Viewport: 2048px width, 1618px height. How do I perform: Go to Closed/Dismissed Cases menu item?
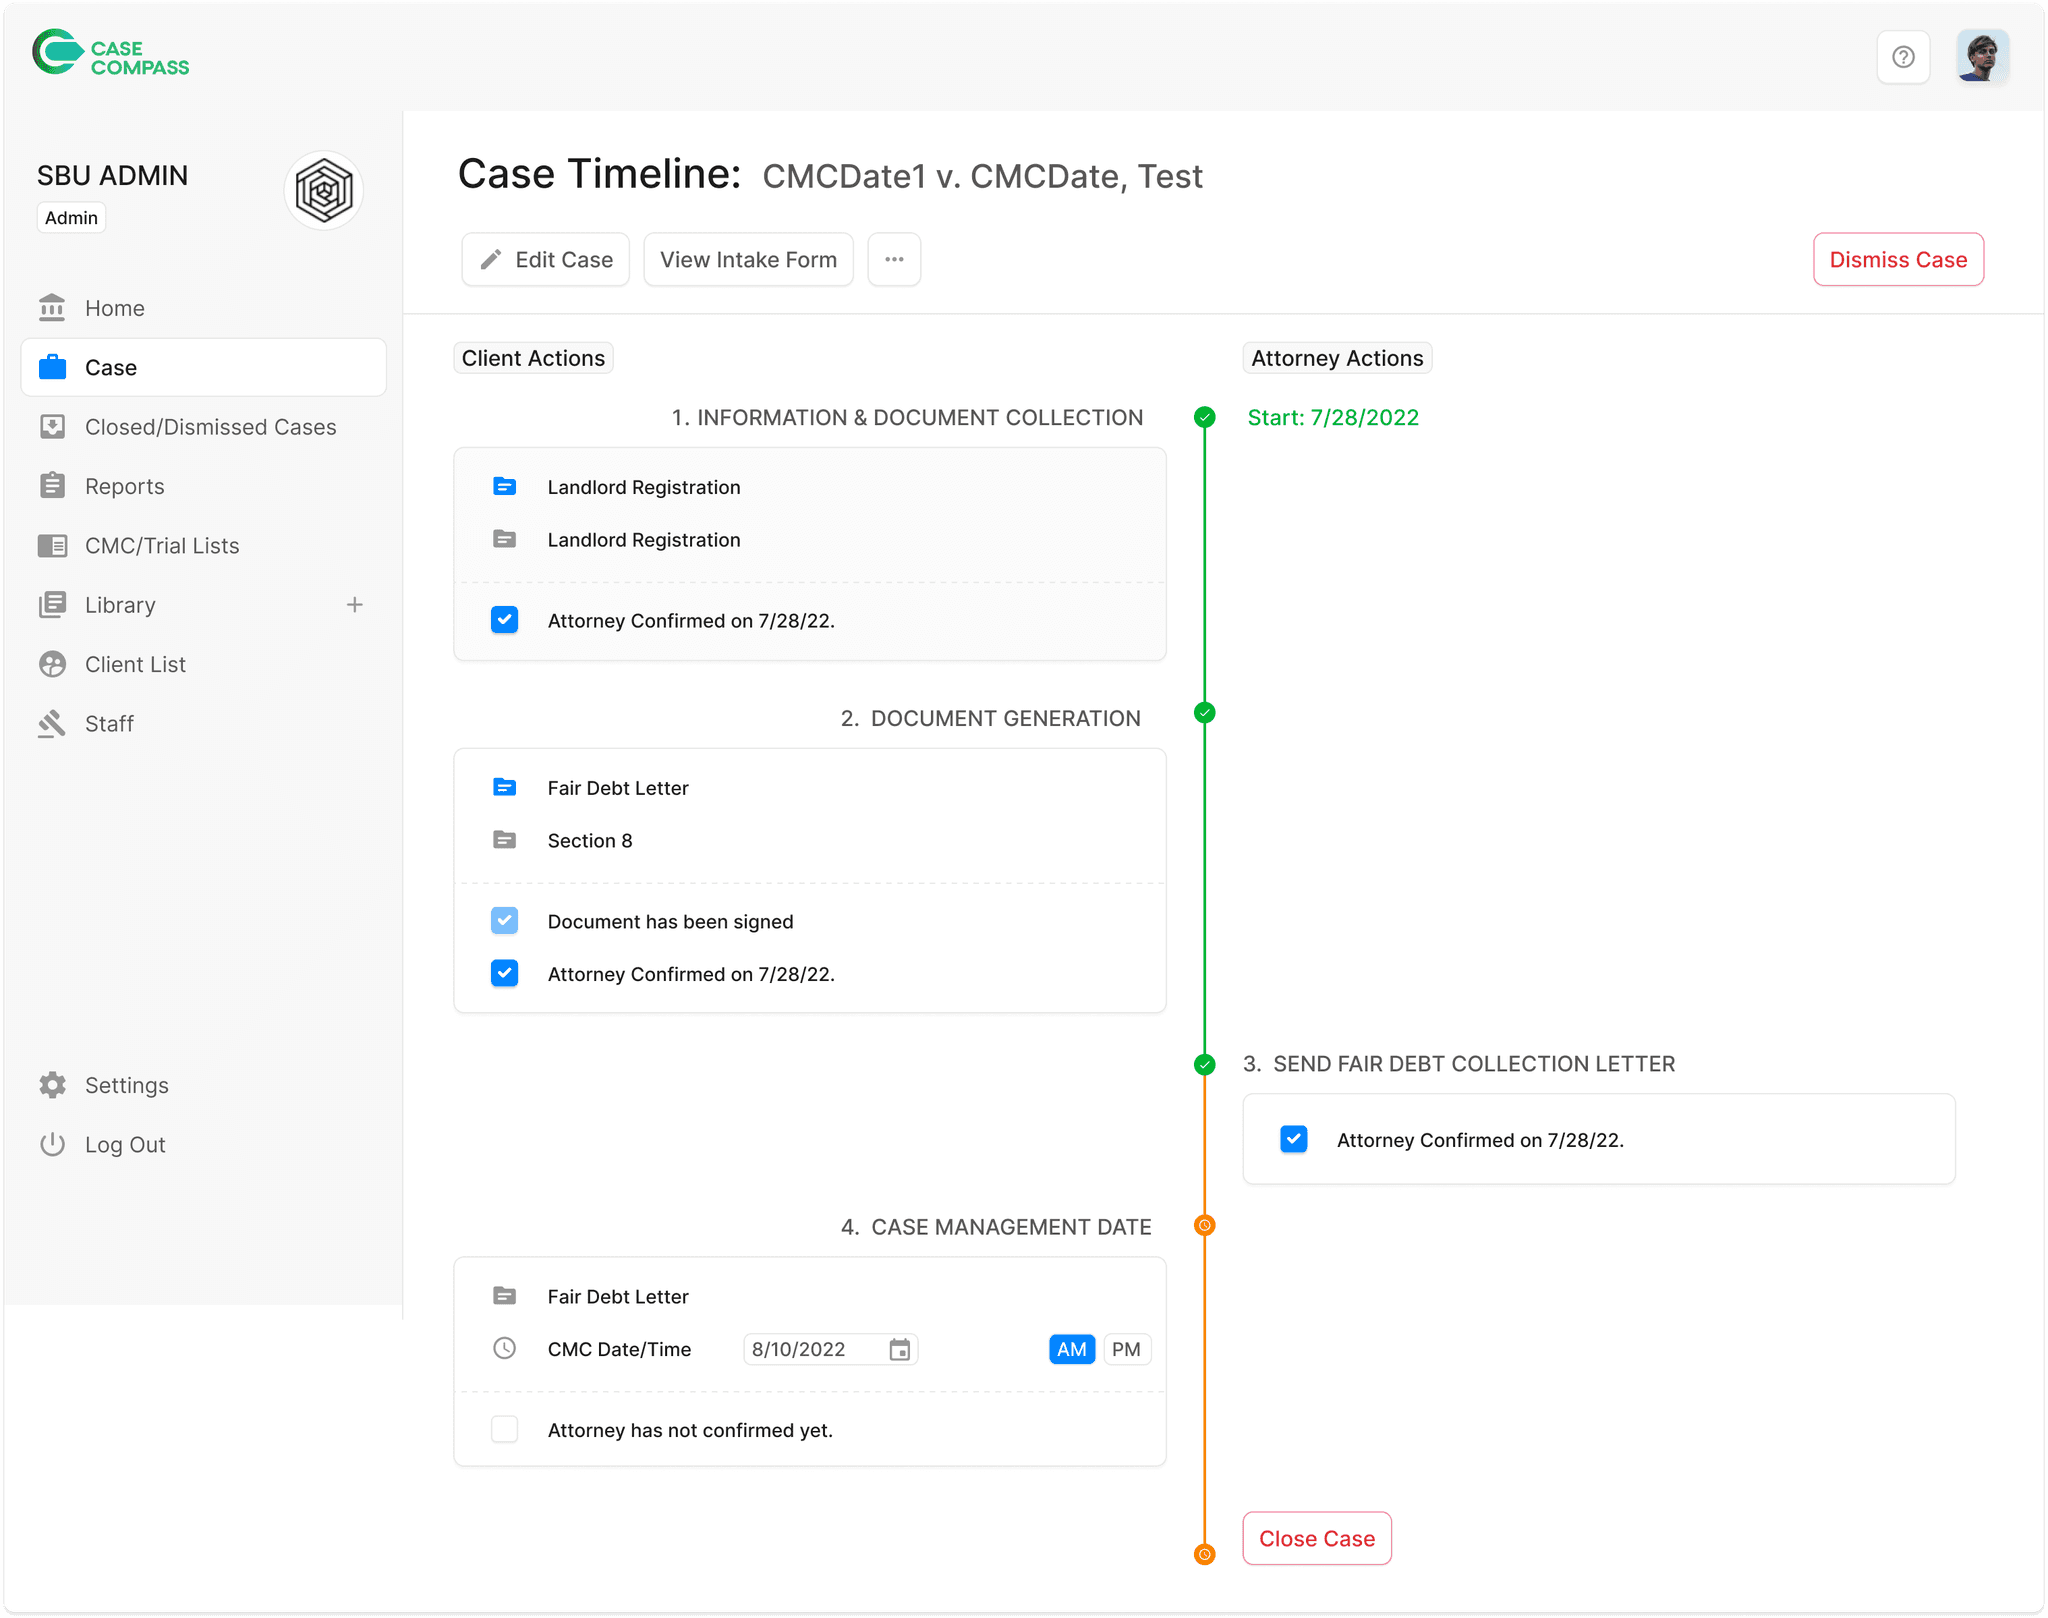coord(210,427)
